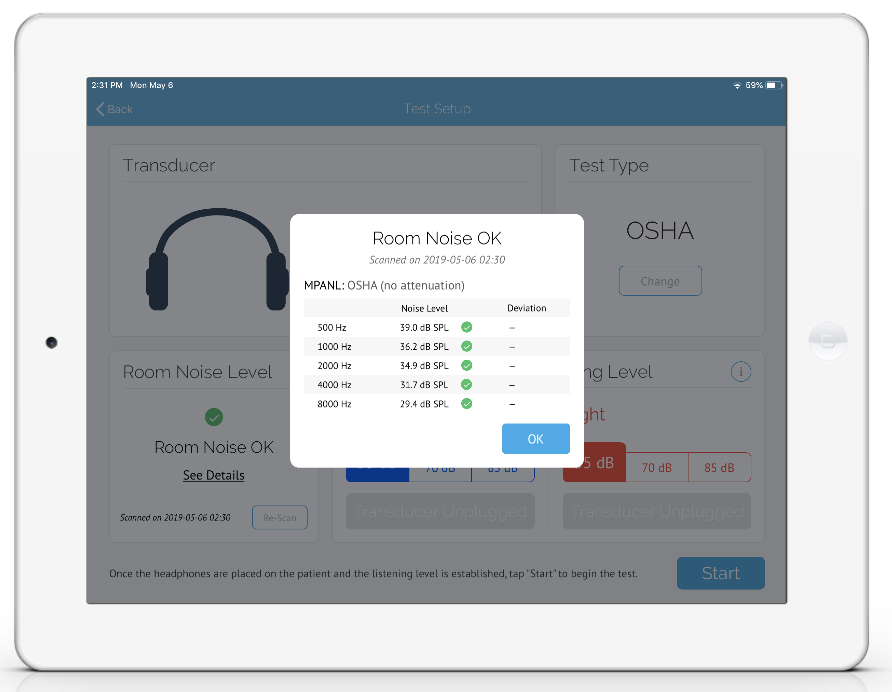892x692 pixels.
Task: Select 70 dB for right ear
Action: (657, 467)
